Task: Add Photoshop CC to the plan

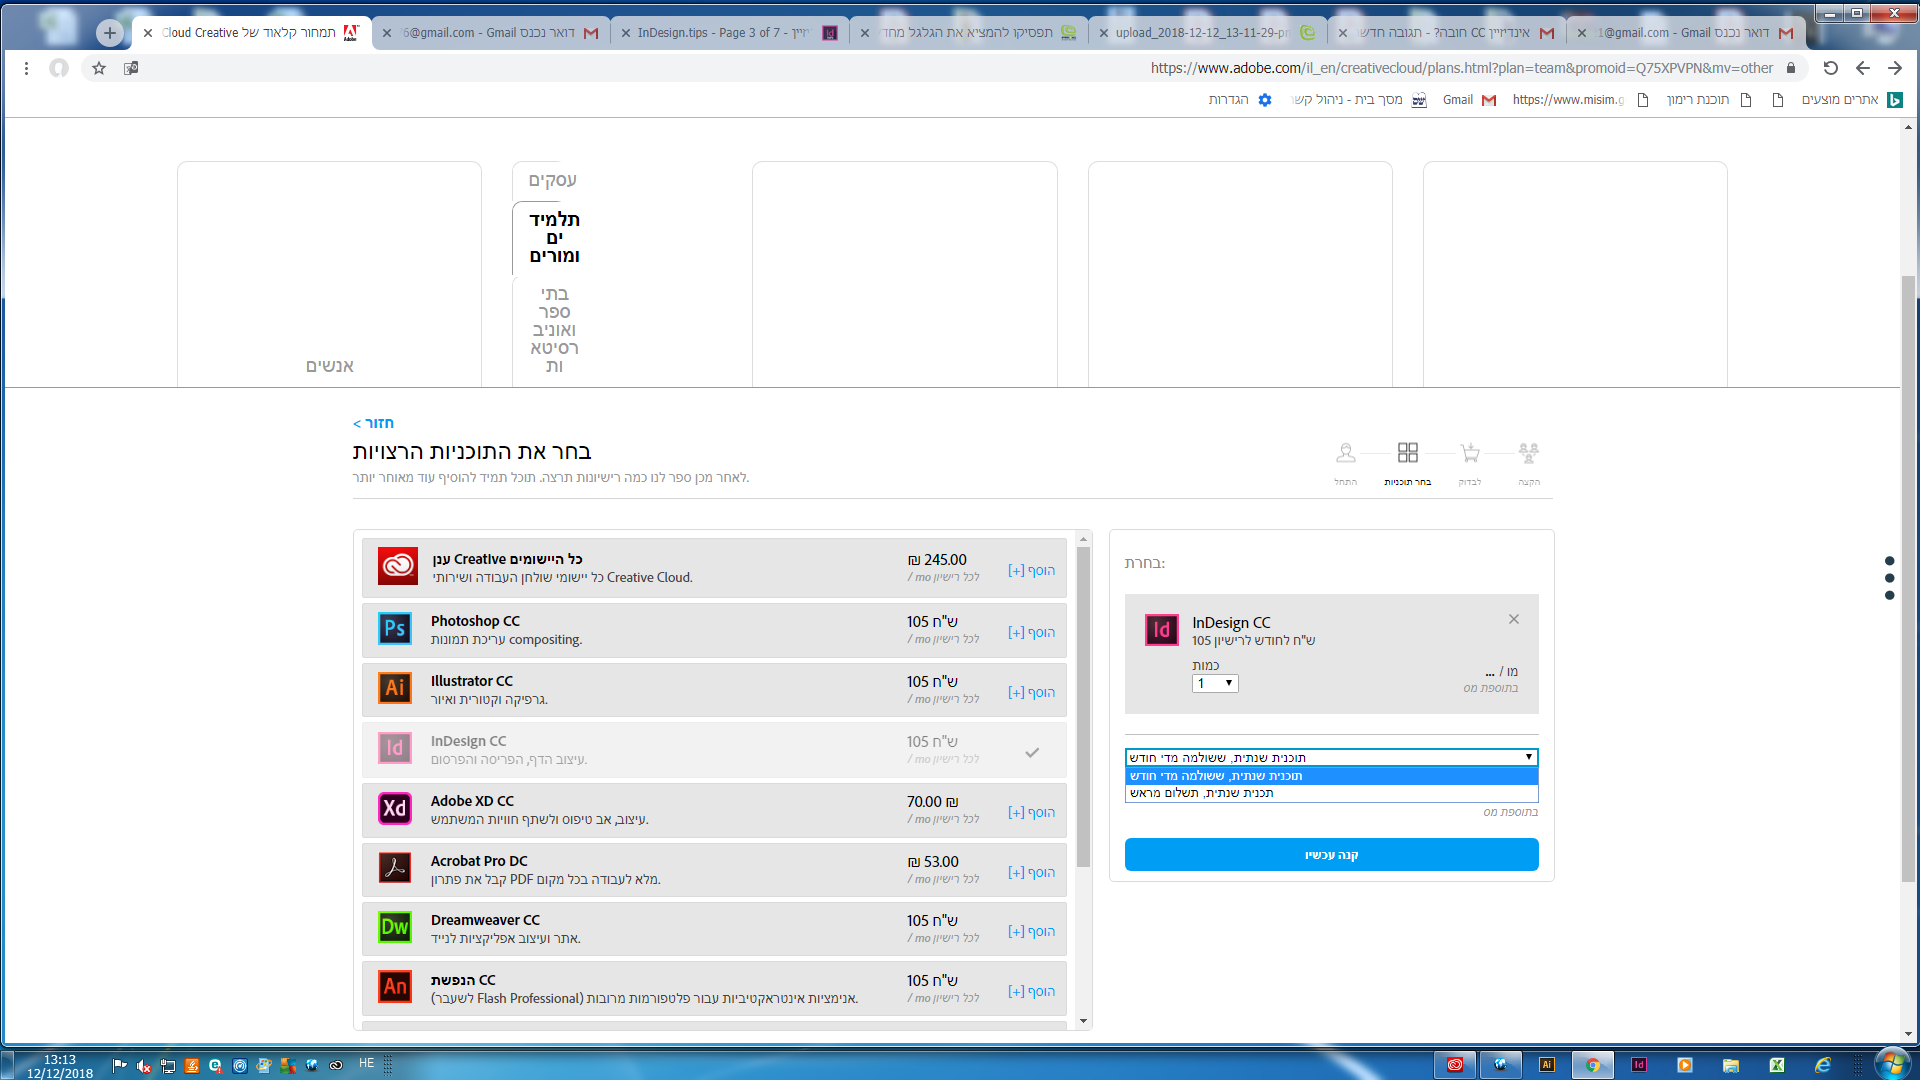Action: (1031, 632)
